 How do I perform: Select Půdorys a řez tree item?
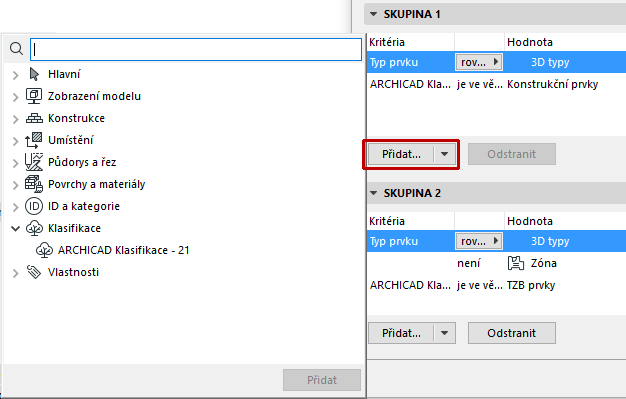(82, 162)
